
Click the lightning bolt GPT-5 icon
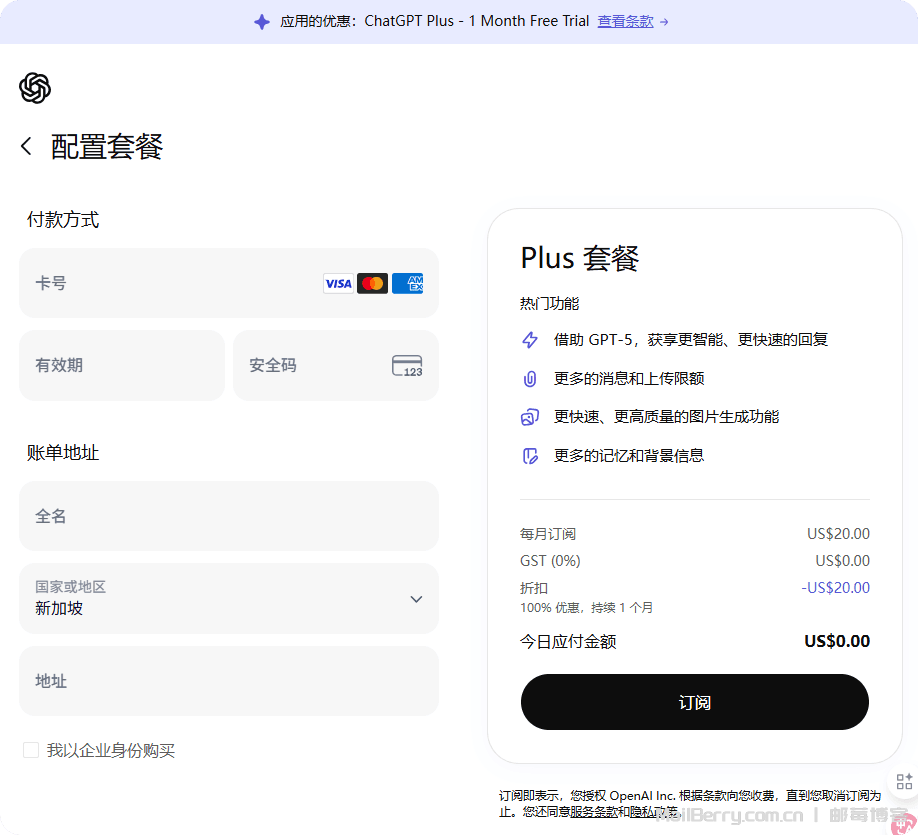click(x=530, y=340)
